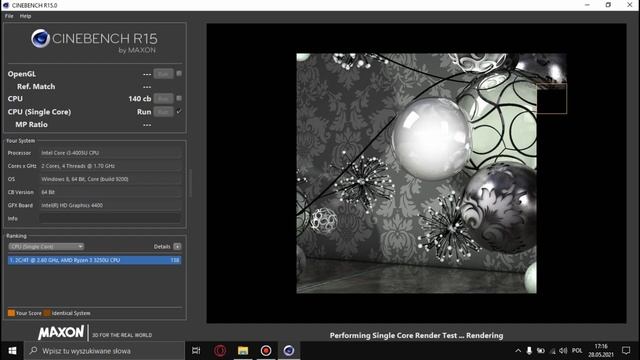Open the Help menu
Viewport: 640px width, 360px height.
25,16
